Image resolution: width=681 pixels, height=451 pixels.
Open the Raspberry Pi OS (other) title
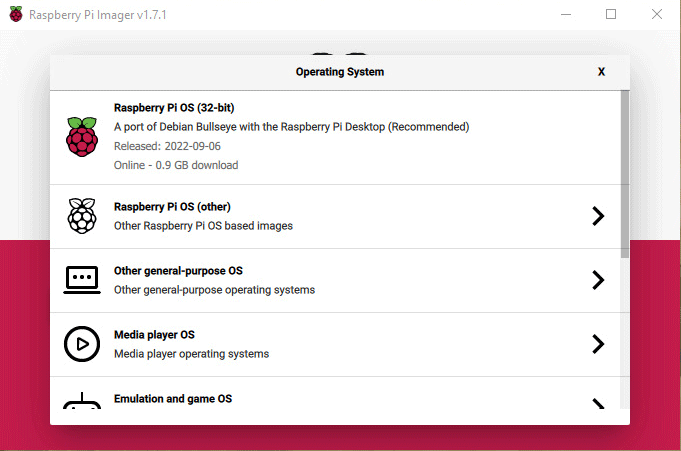point(172,207)
